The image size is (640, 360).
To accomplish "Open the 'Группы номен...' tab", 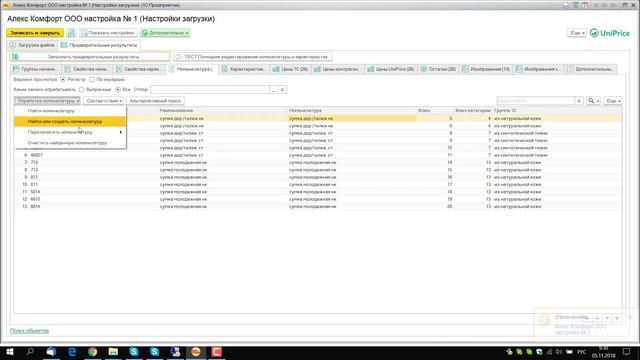I will (x=36, y=69).
